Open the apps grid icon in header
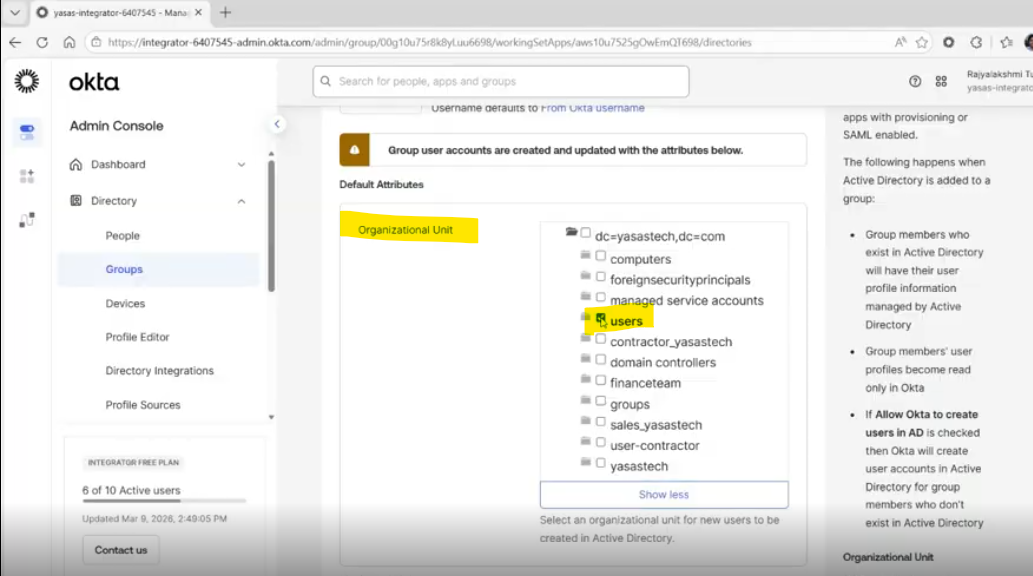1033x576 pixels. pos(941,82)
